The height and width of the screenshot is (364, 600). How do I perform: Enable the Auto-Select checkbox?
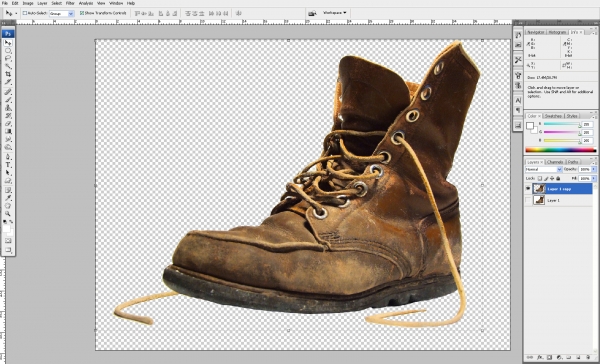click(25, 13)
